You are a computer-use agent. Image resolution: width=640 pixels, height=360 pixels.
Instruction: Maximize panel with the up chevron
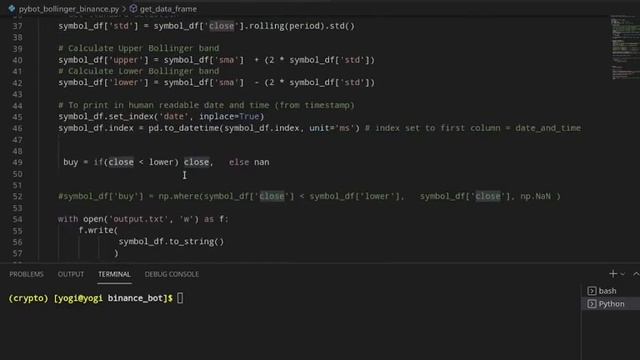click(x=636, y=274)
